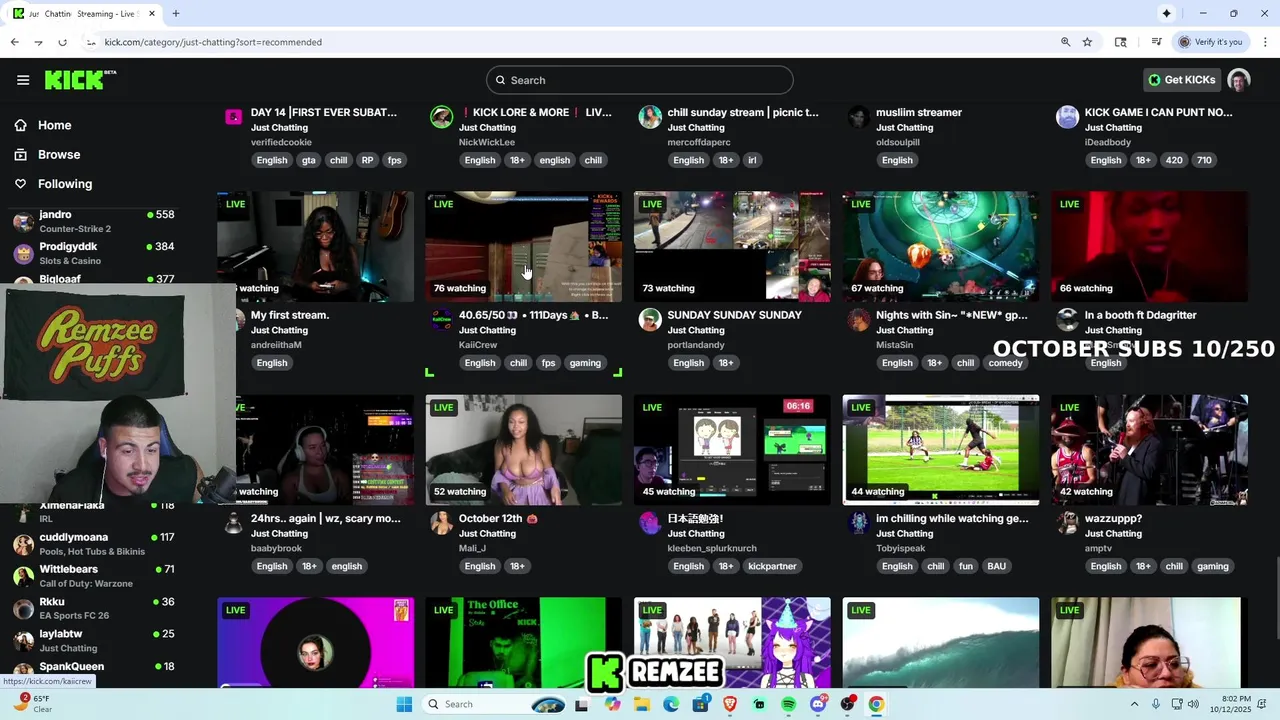Click cuddlymoana's sidebar avatar
This screenshot has height=720, width=1280.
(23, 544)
